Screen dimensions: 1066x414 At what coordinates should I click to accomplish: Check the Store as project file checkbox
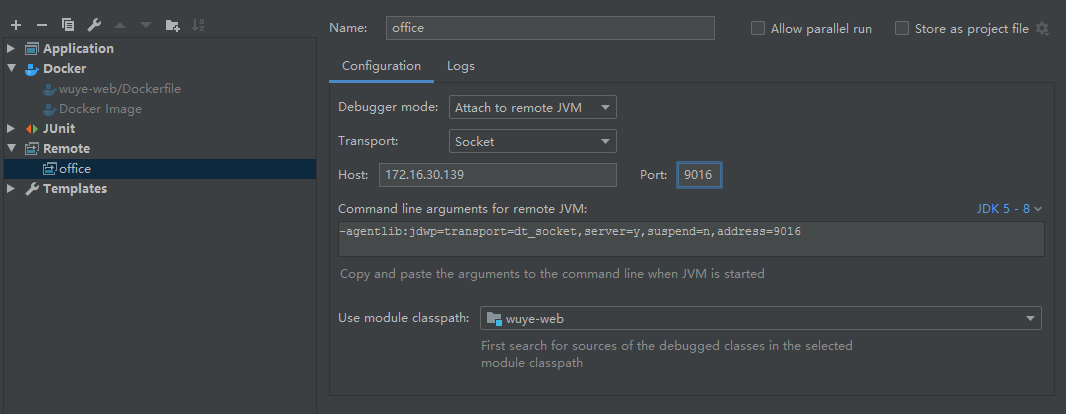pos(902,29)
